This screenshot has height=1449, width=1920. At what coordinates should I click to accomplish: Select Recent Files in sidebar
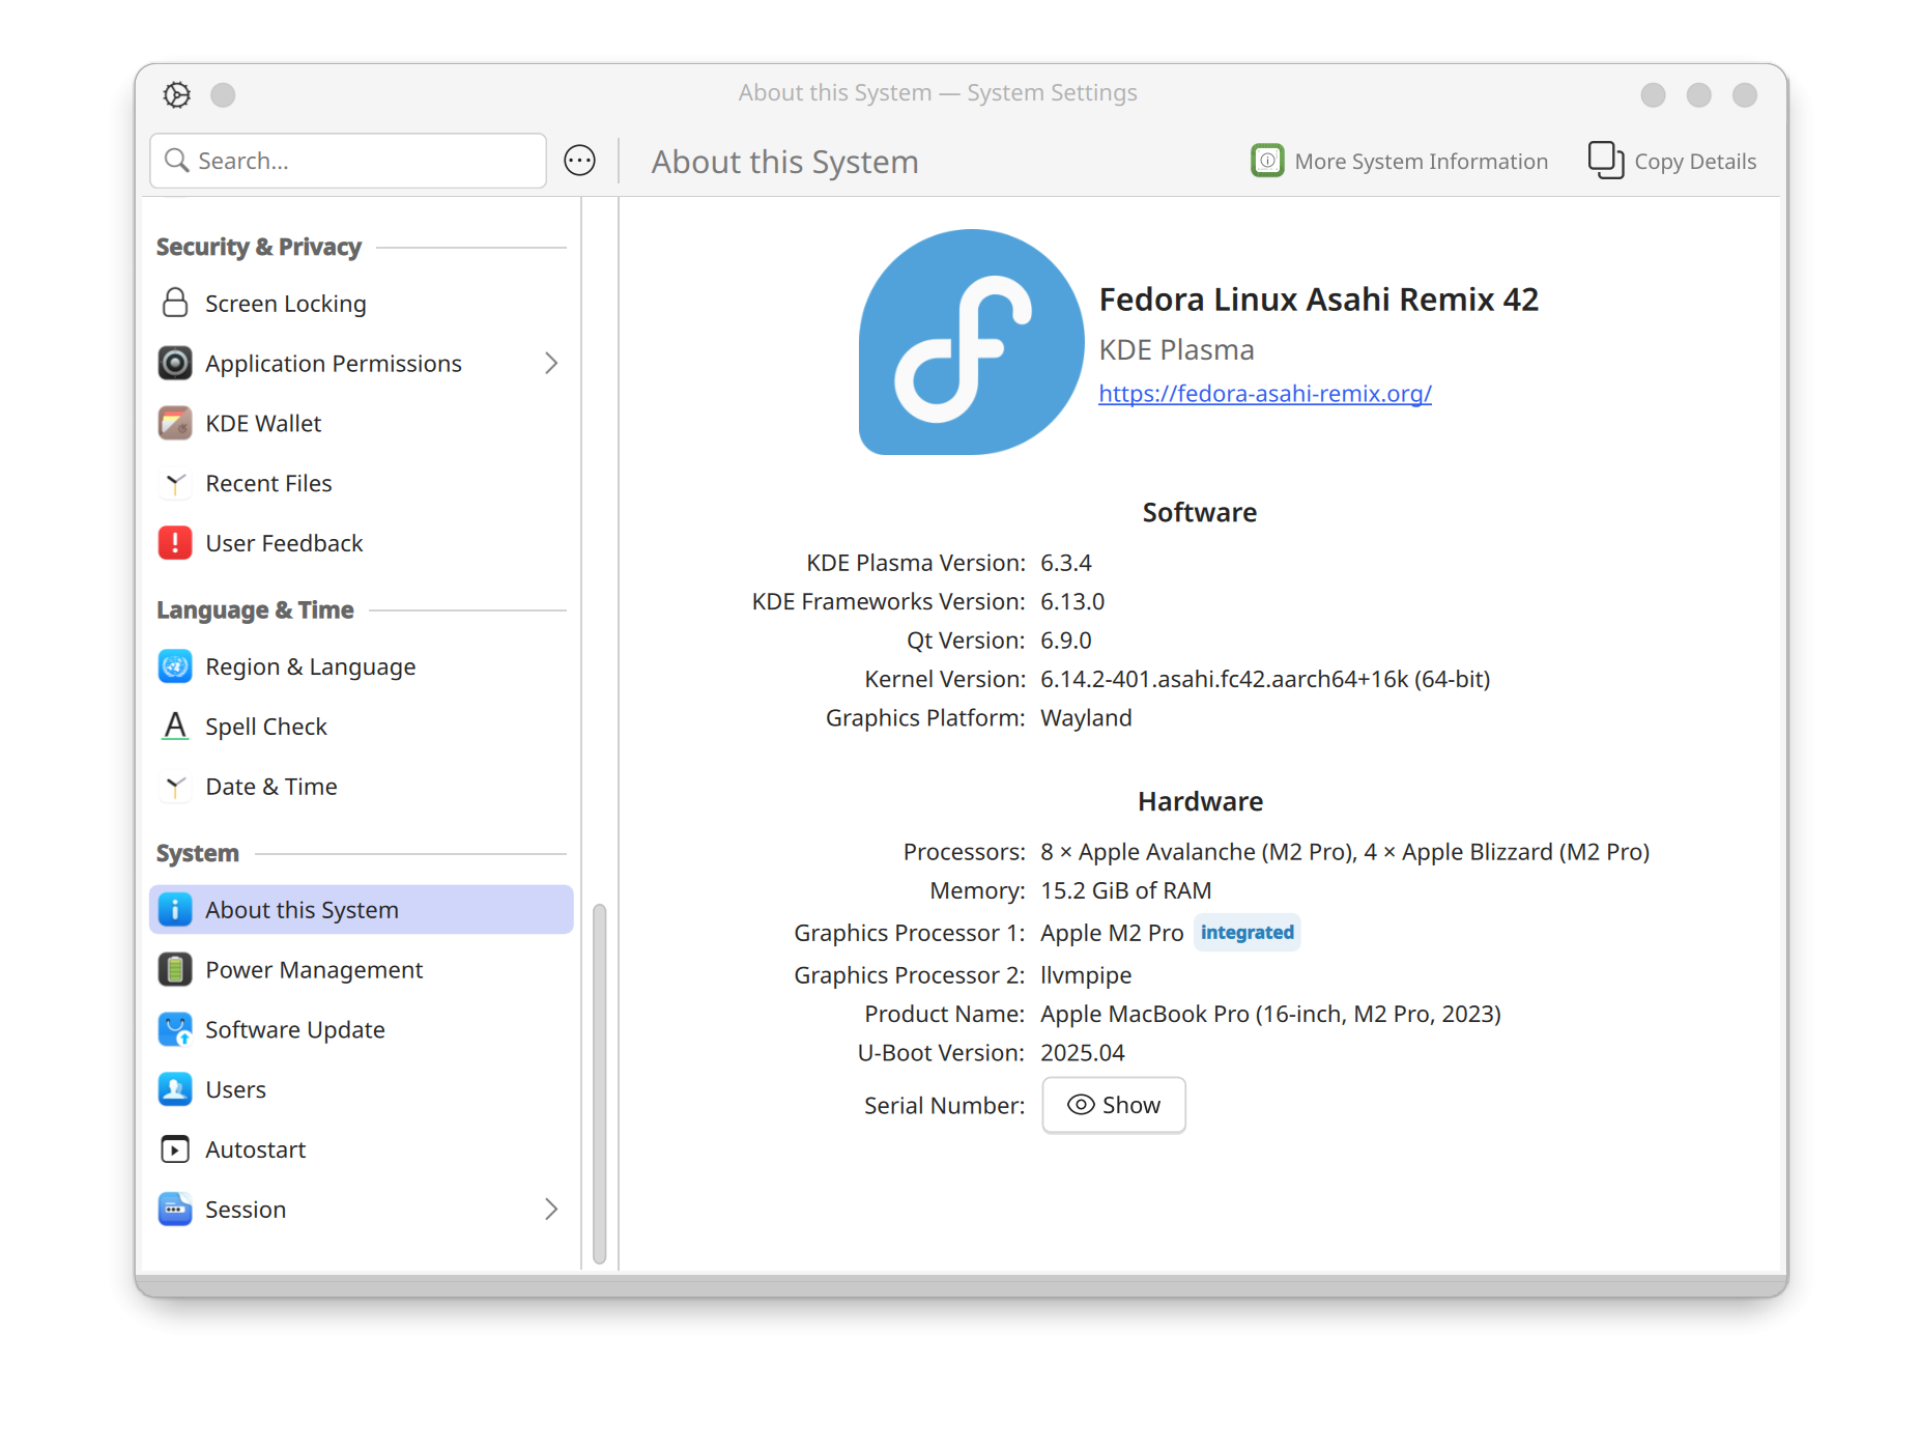pyautogui.click(x=268, y=483)
